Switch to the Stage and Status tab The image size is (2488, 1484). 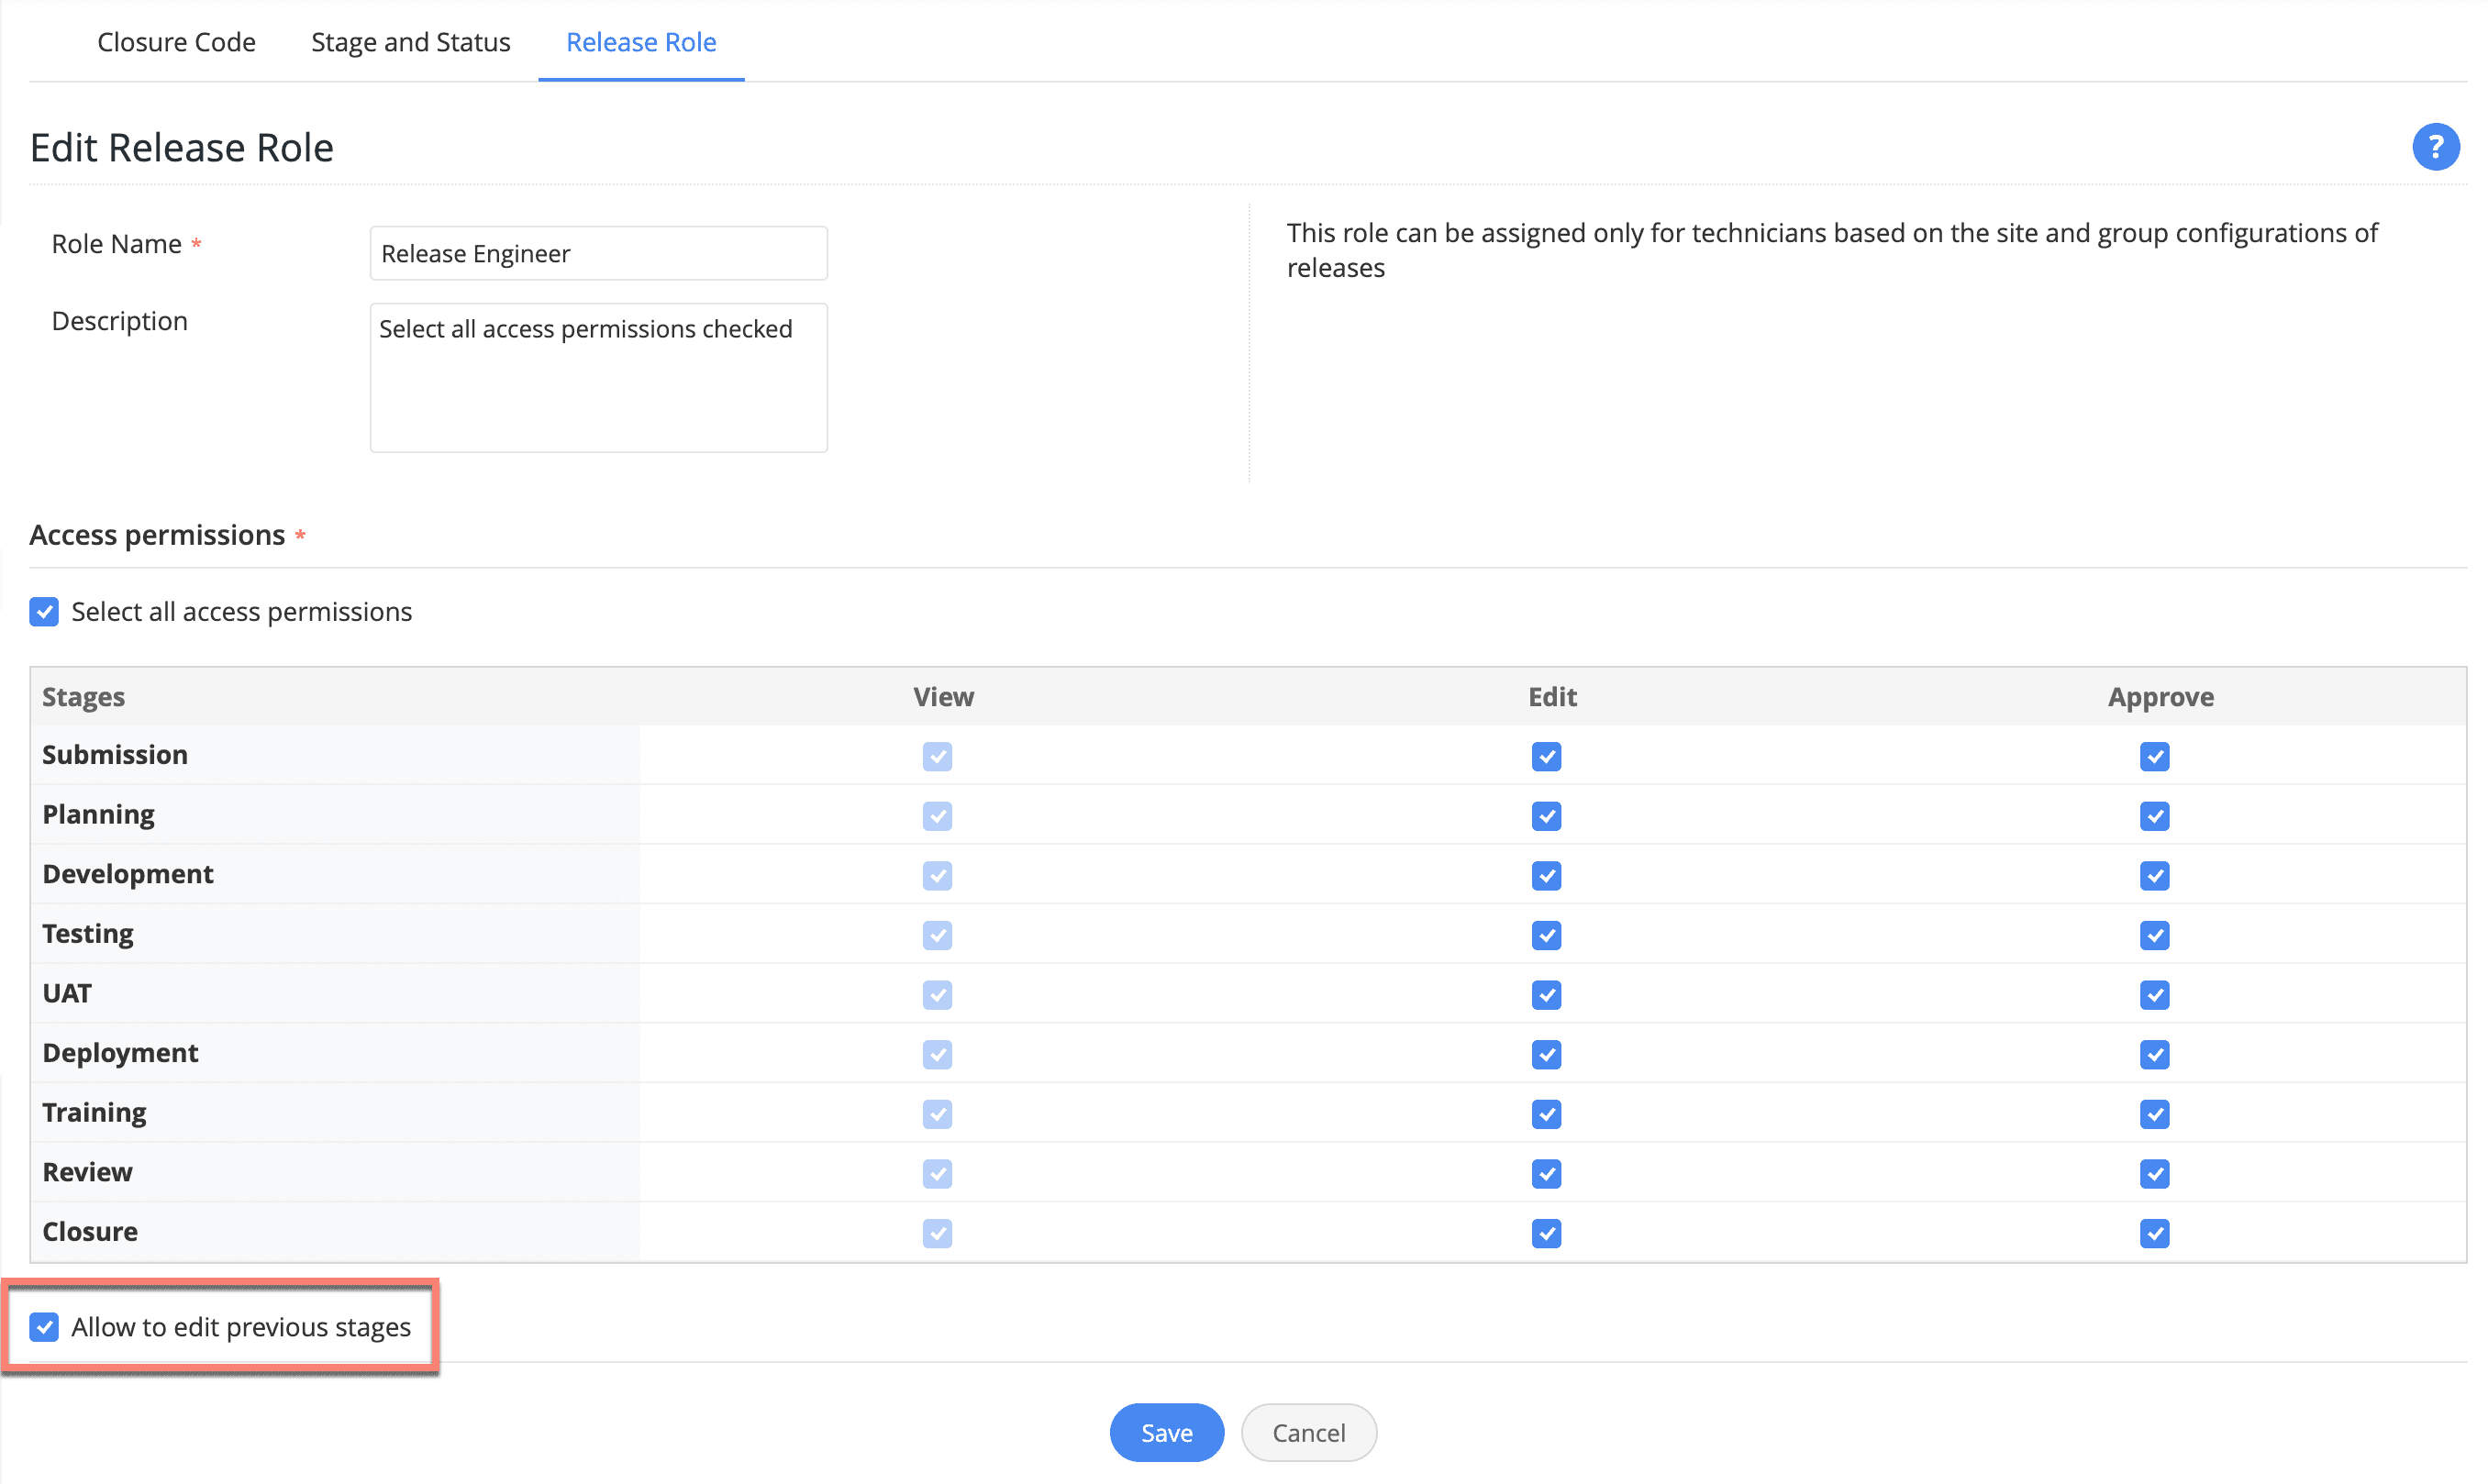point(410,42)
